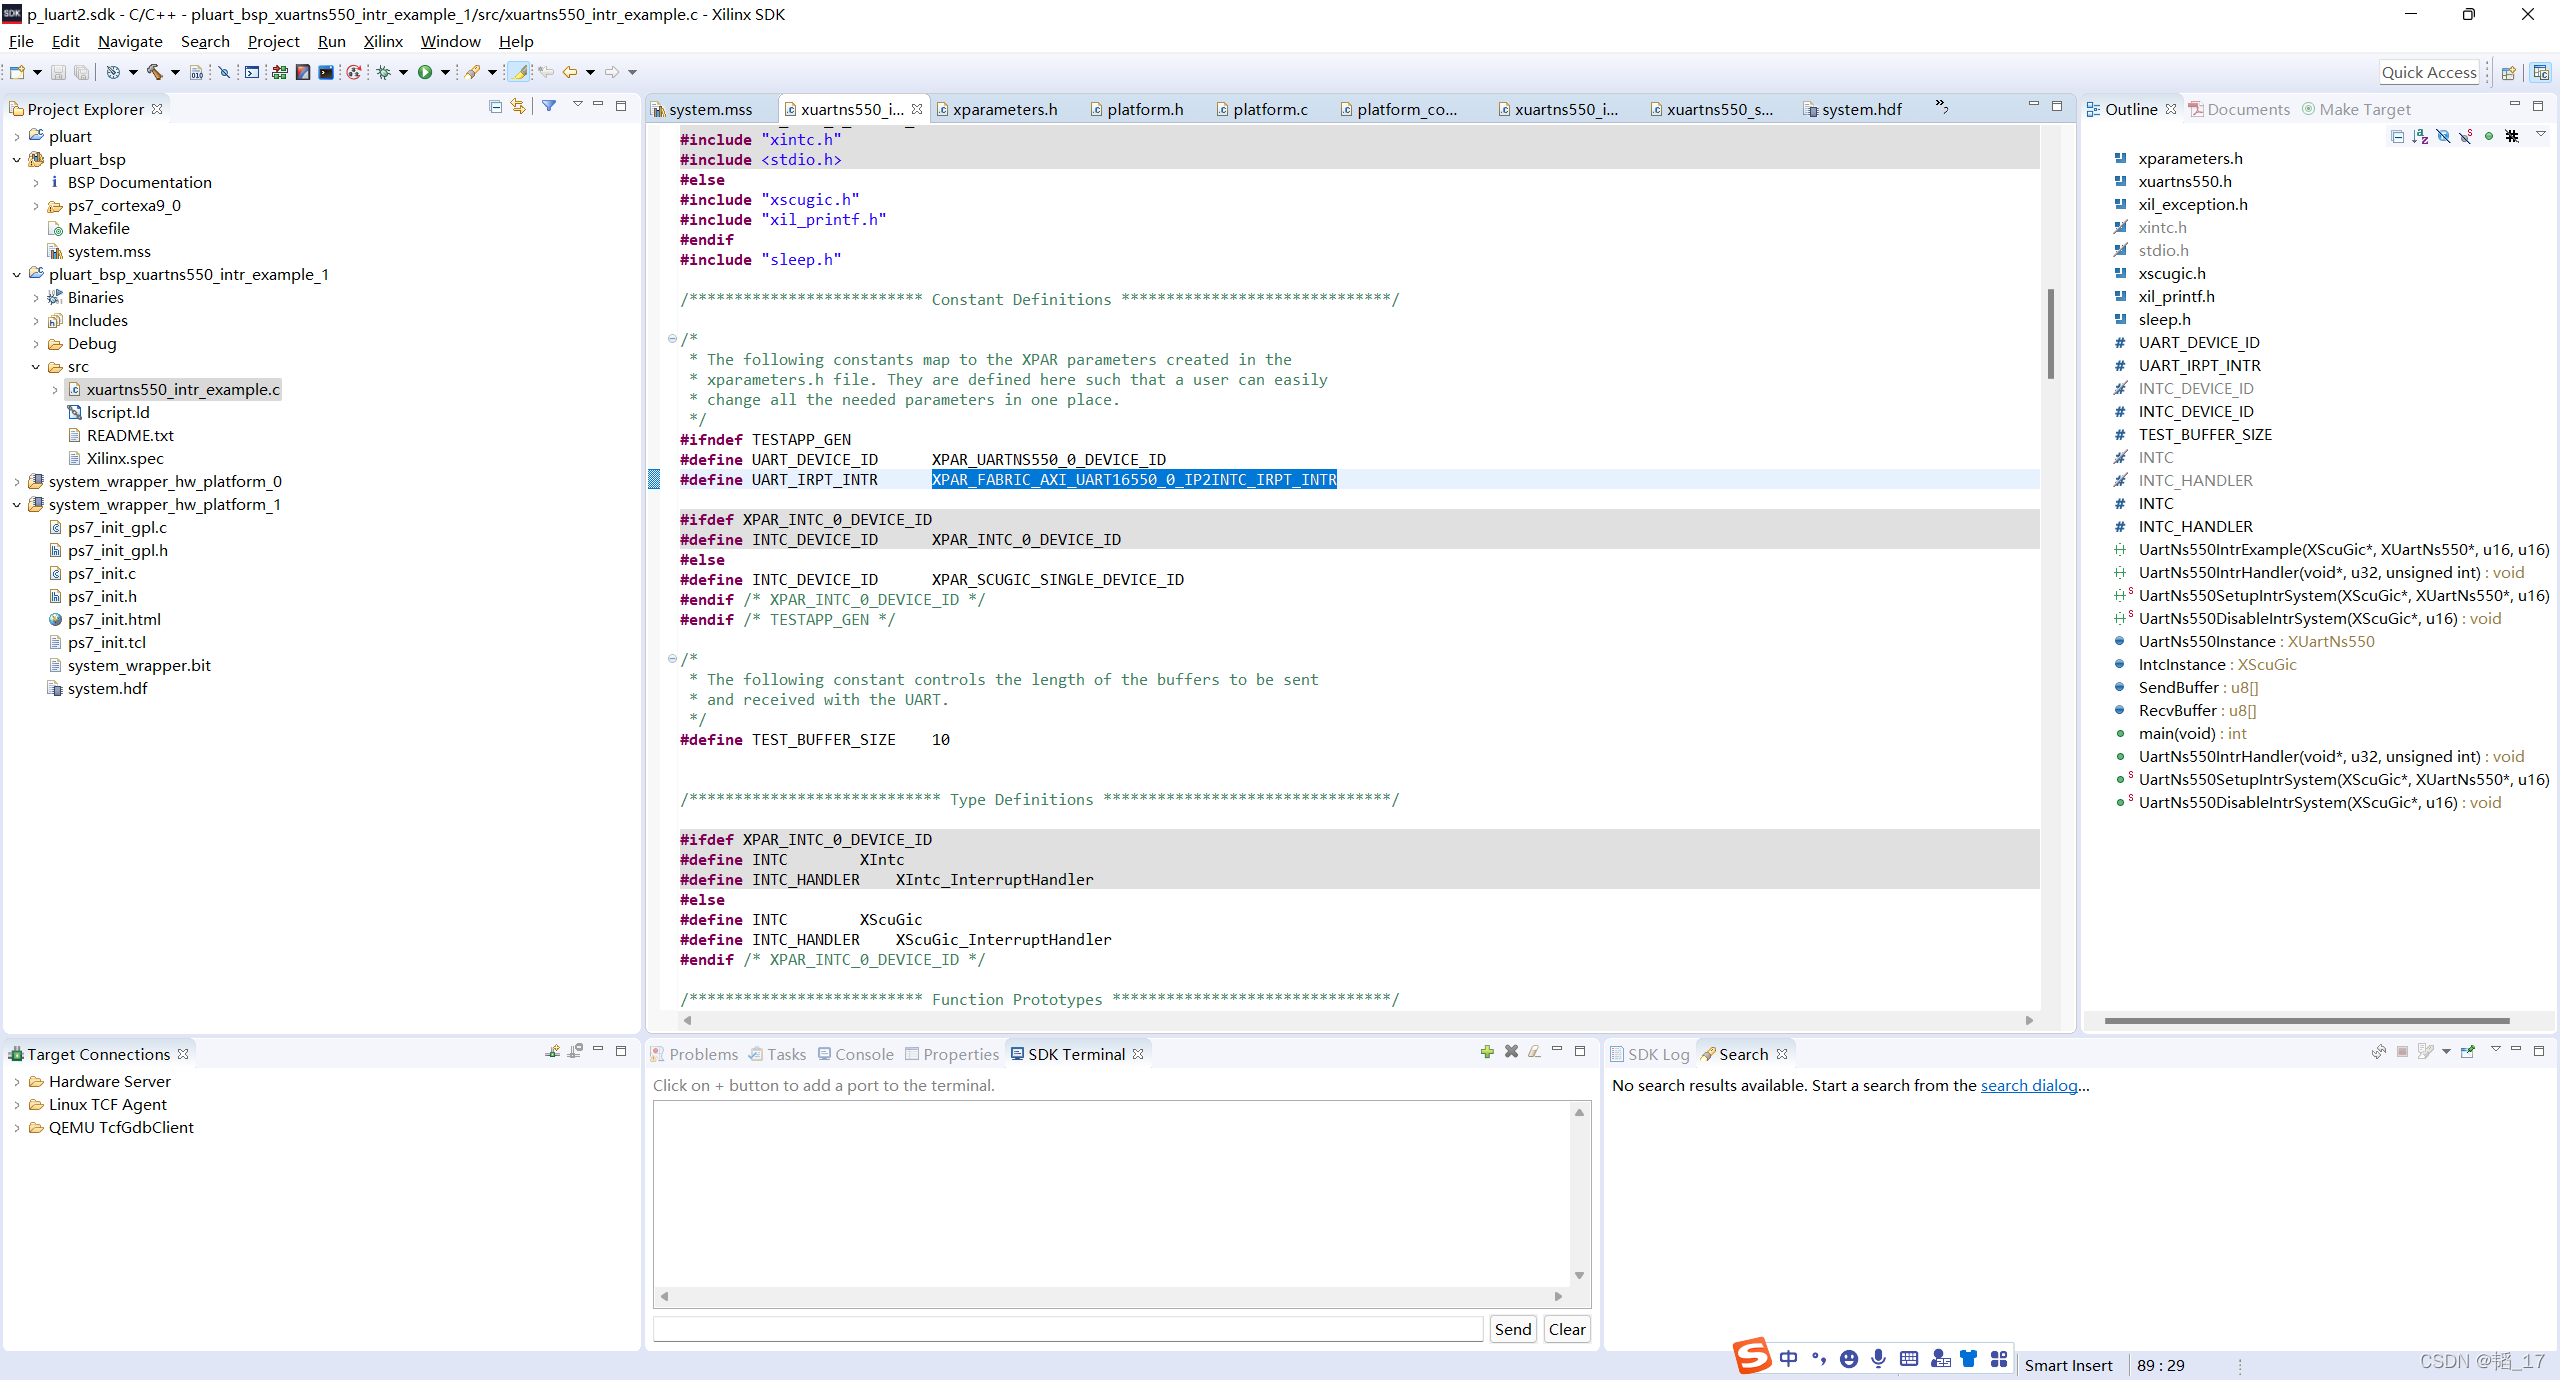The height and width of the screenshot is (1380, 2560).
Task: Click green plus to add terminal port
Action: click(x=1487, y=1052)
